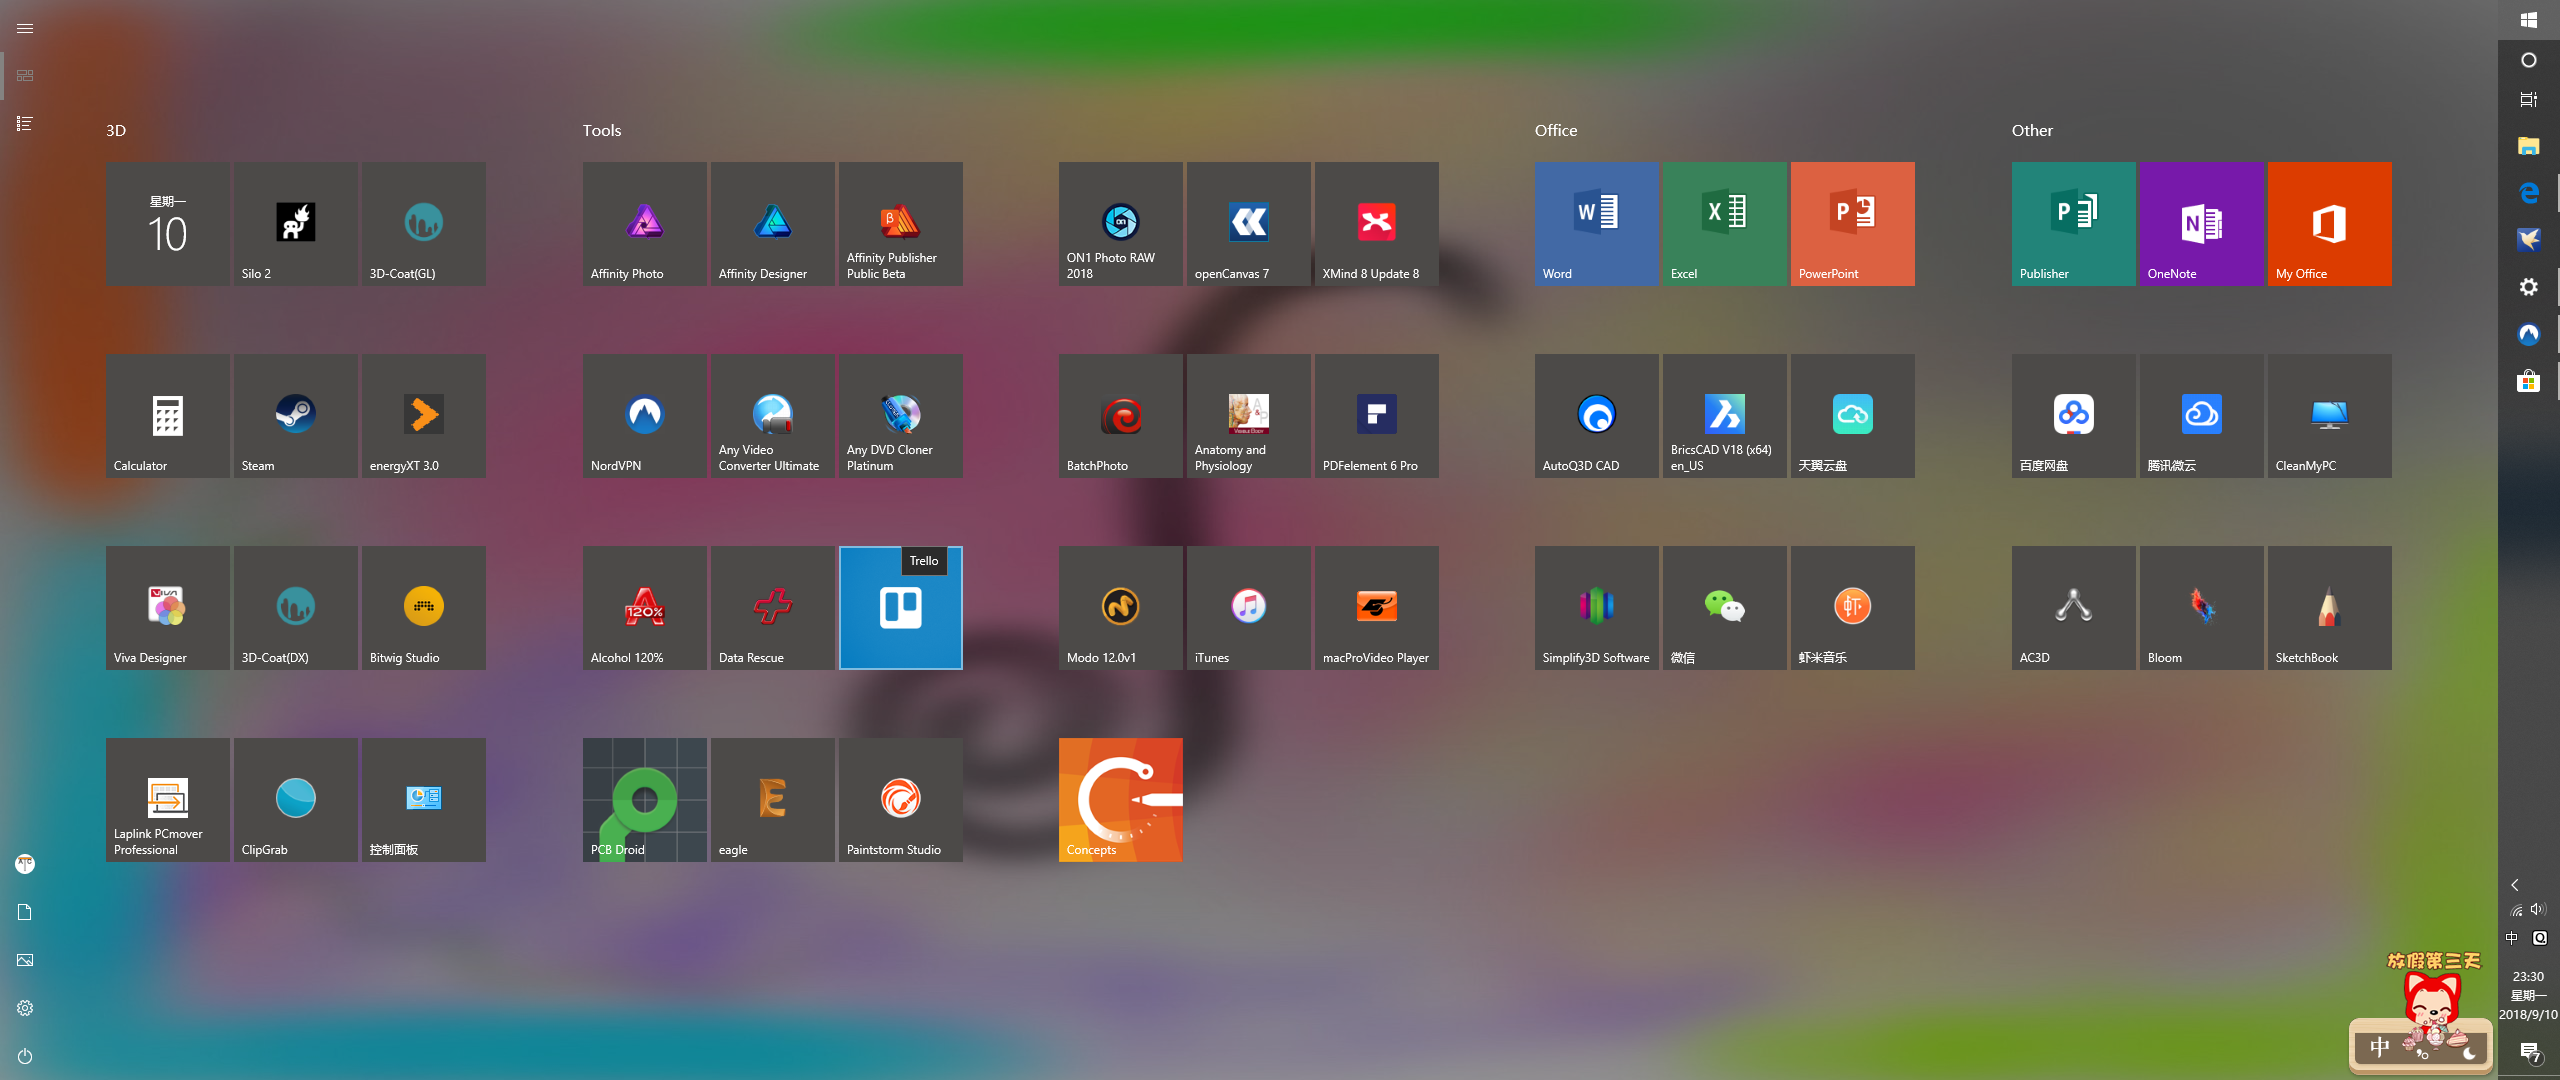Launch PowerPoint tile
This screenshot has width=2560, height=1080.
1852,224
